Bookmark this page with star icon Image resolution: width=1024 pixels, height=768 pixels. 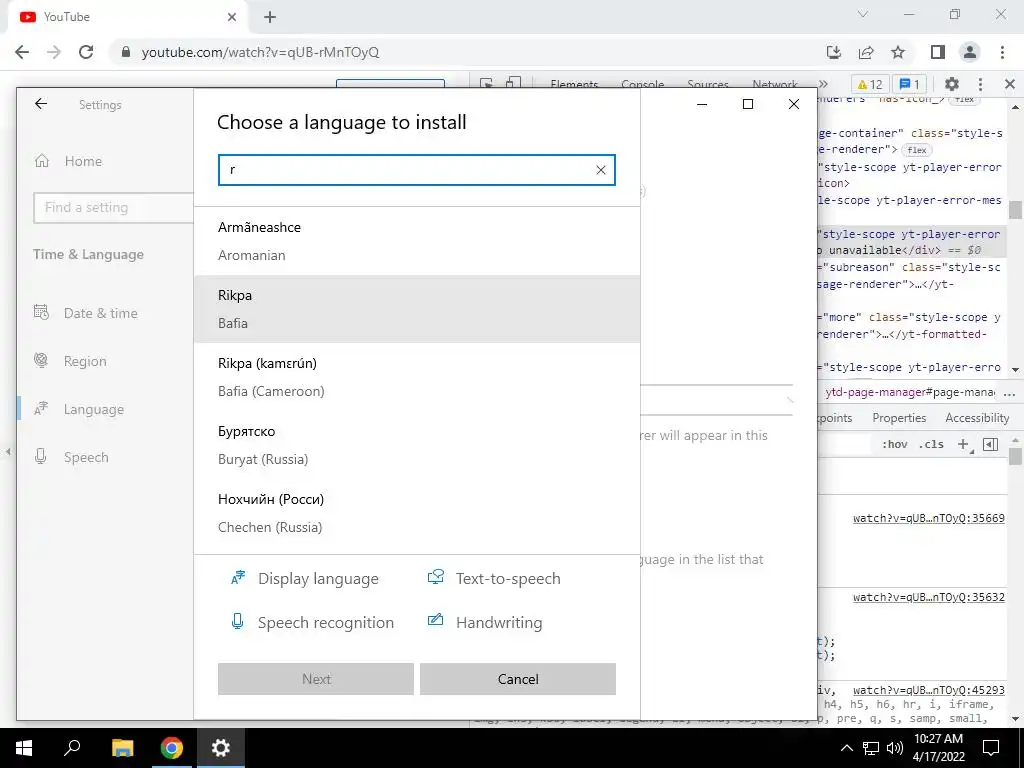899,52
